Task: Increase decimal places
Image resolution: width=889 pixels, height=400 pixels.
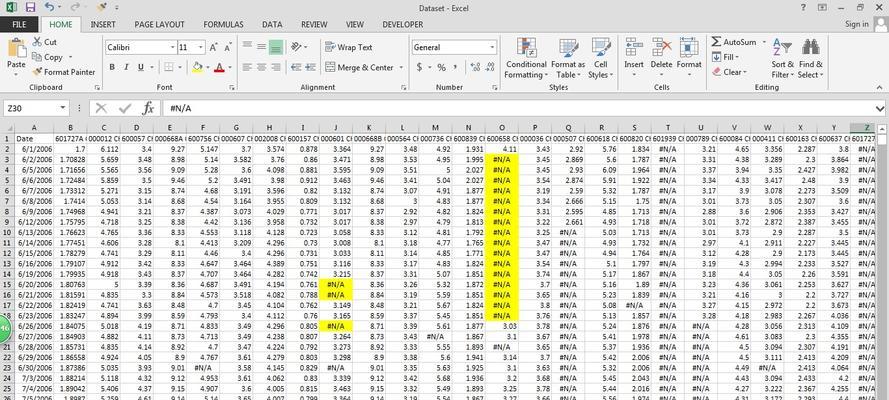Action: click(x=475, y=67)
